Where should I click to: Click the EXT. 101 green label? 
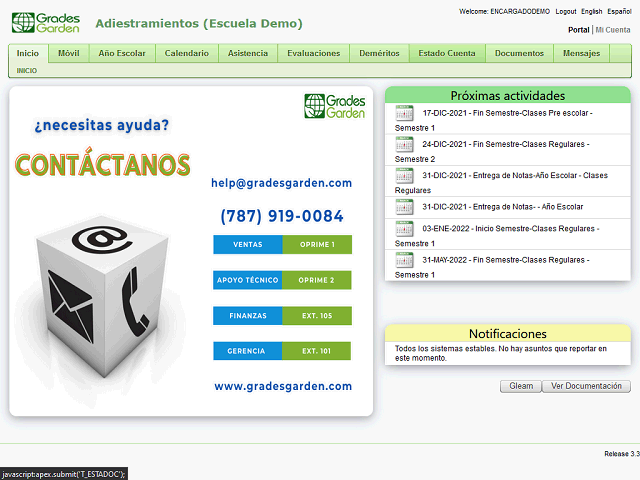tap(316, 351)
